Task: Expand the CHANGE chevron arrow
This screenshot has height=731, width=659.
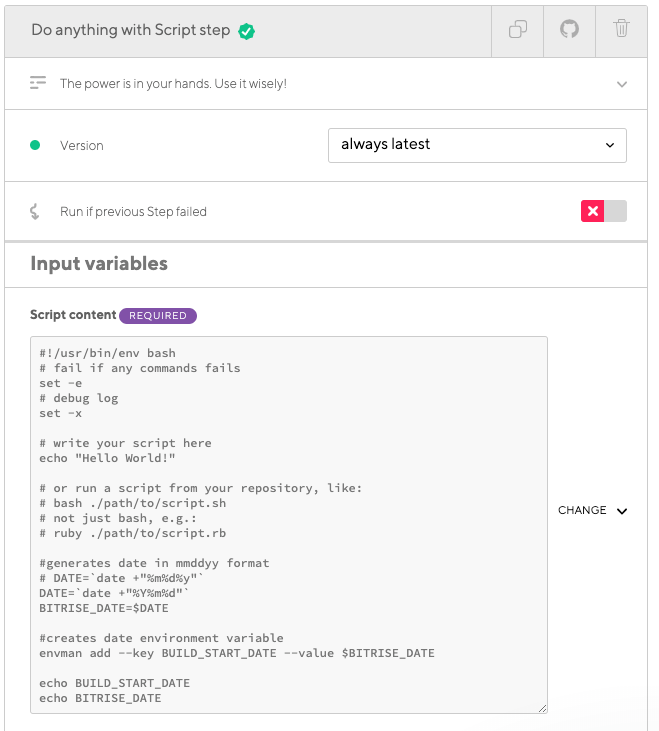Action: tap(622, 511)
